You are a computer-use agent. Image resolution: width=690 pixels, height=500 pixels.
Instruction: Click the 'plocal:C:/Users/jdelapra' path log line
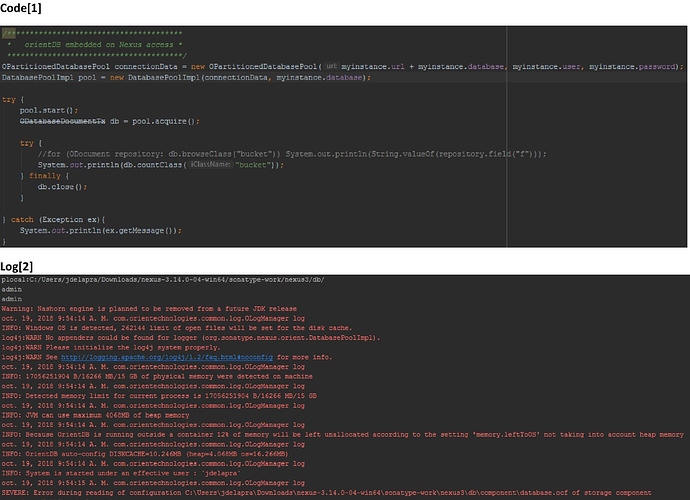(x=163, y=279)
